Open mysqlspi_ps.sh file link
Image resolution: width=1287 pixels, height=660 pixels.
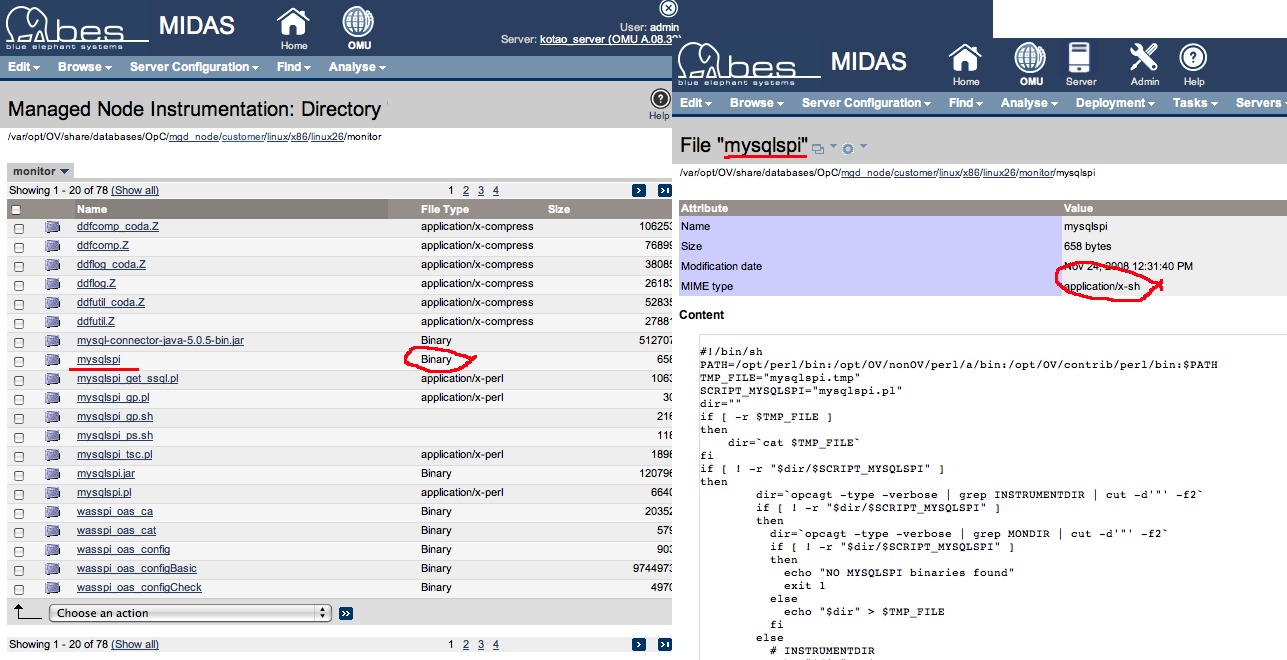[x=115, y=436]
